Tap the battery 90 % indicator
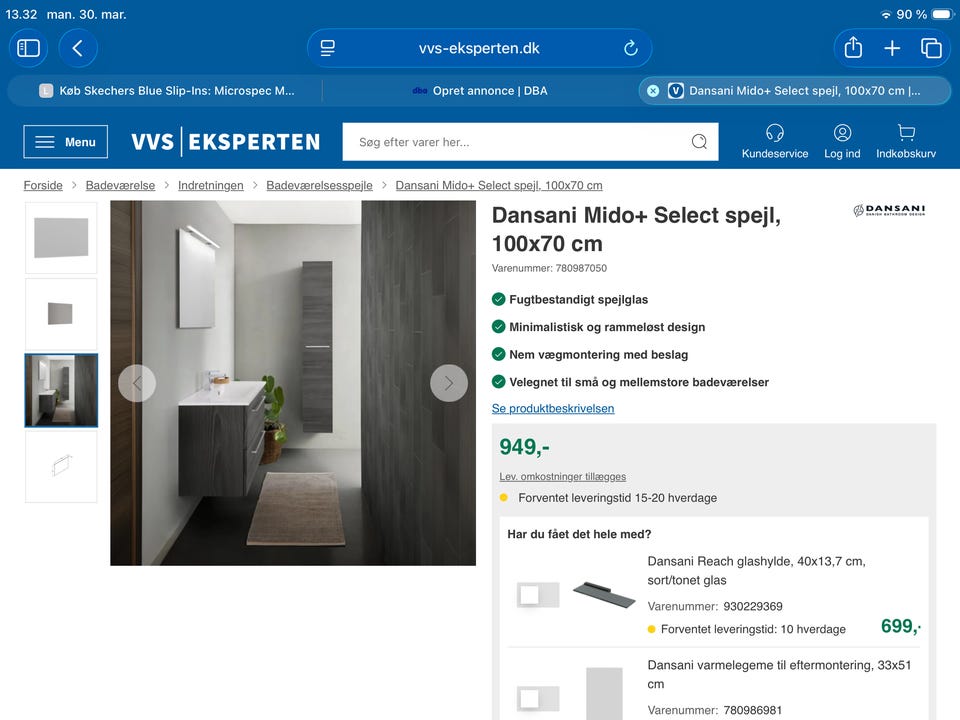This screenshot has height=720, width=960. (x=924, y=14)
